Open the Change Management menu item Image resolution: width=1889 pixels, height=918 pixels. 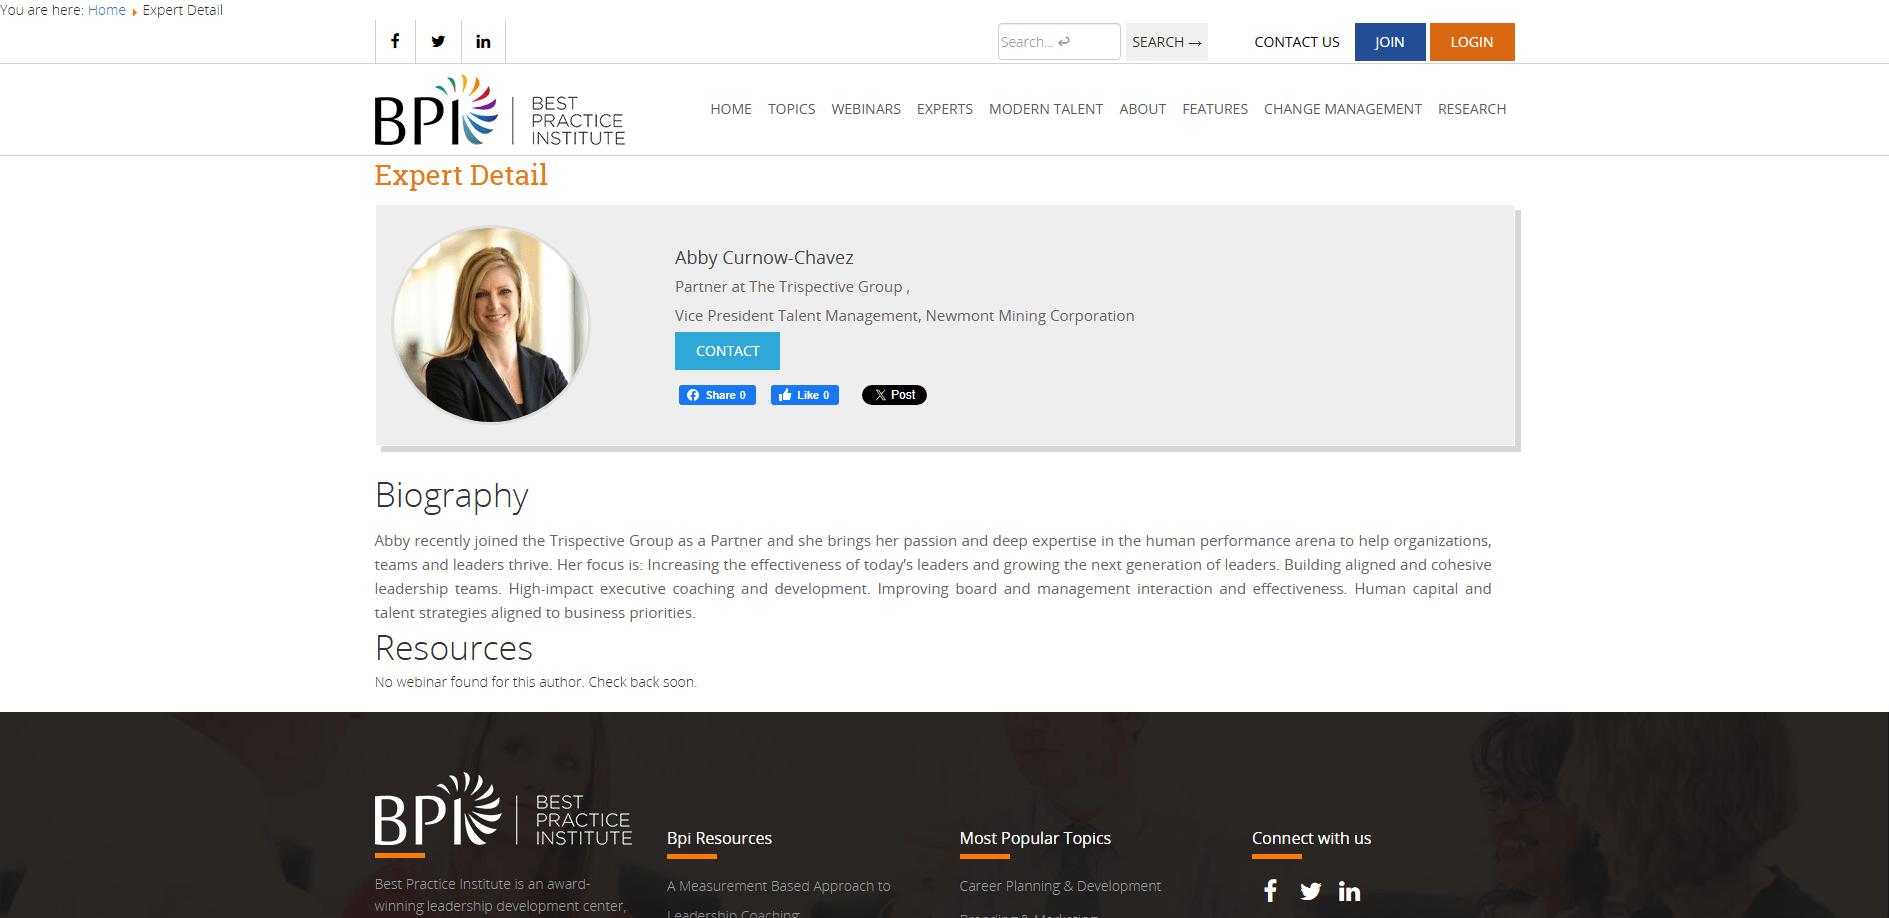click(x=1342, y=109)
